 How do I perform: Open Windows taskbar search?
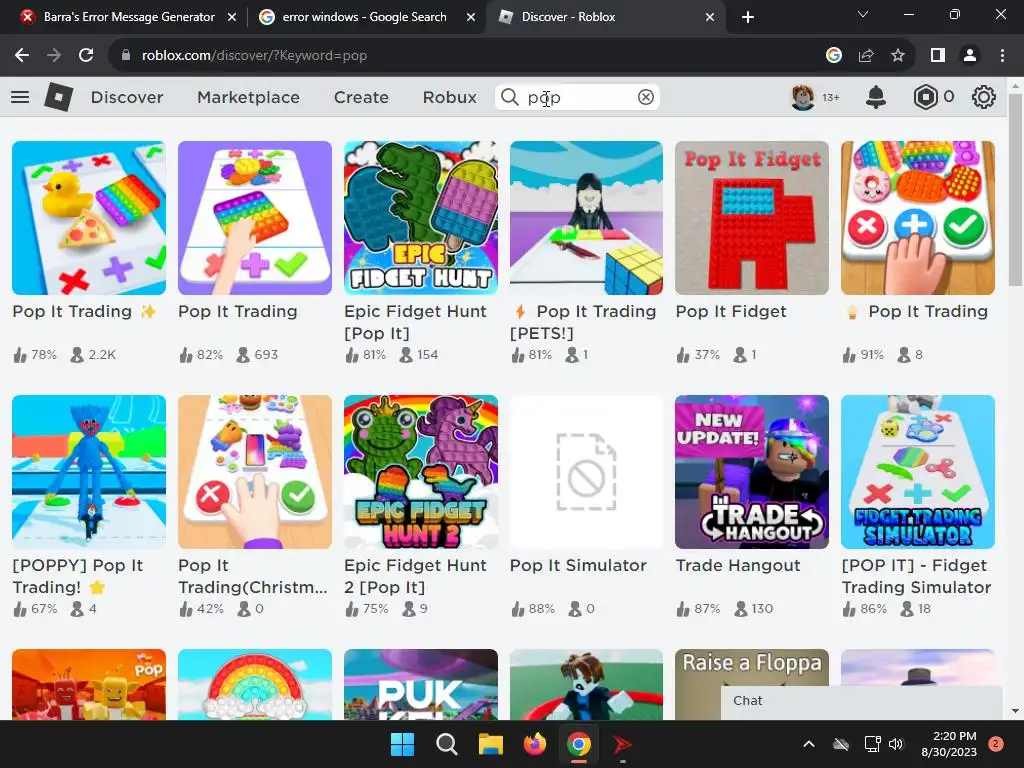[x=447, y=744]
